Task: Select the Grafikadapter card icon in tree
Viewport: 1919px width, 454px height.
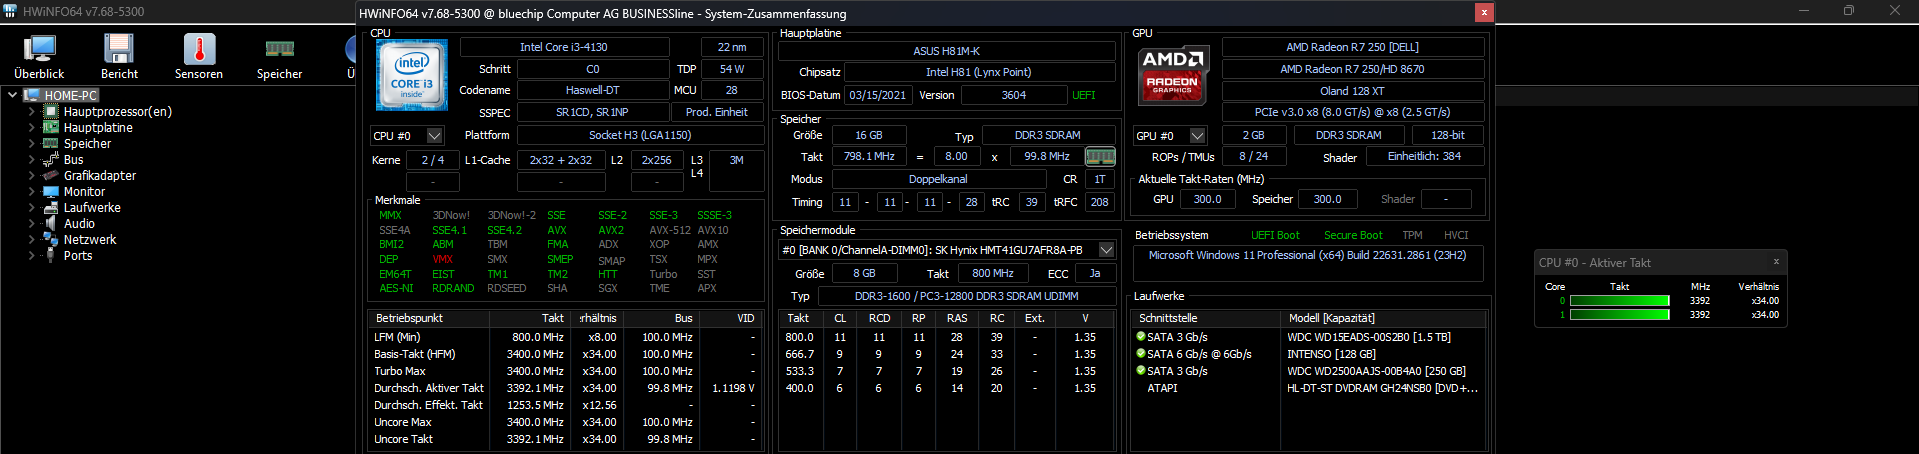Action: (x=51, y=176)
